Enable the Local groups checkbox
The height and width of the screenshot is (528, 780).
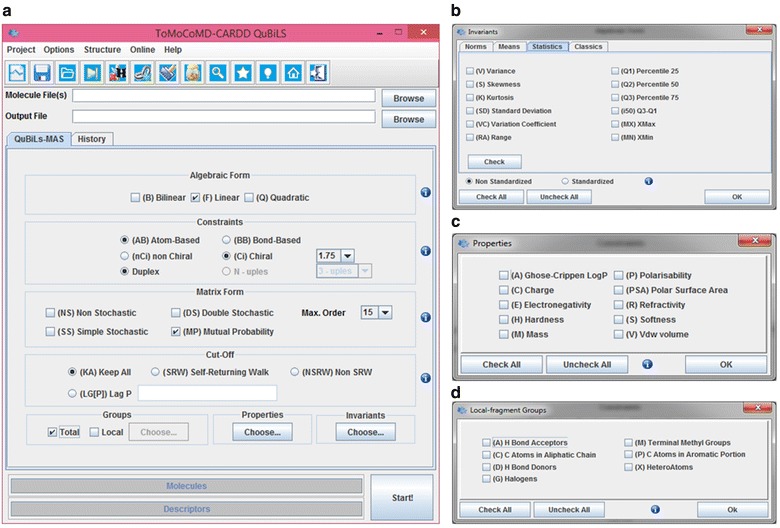(x=94, y=432)
